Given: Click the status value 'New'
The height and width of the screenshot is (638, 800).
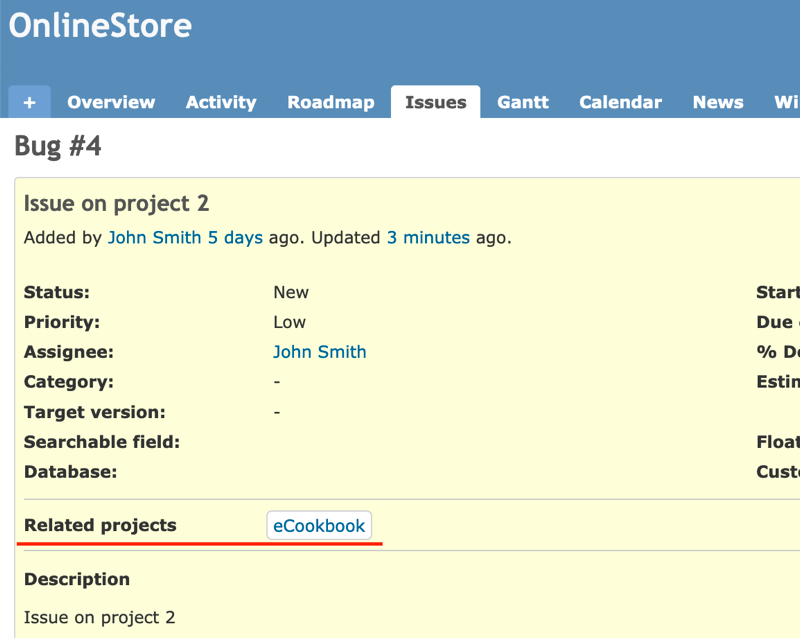Looking at the screenshot, I should tap(291, 292).
